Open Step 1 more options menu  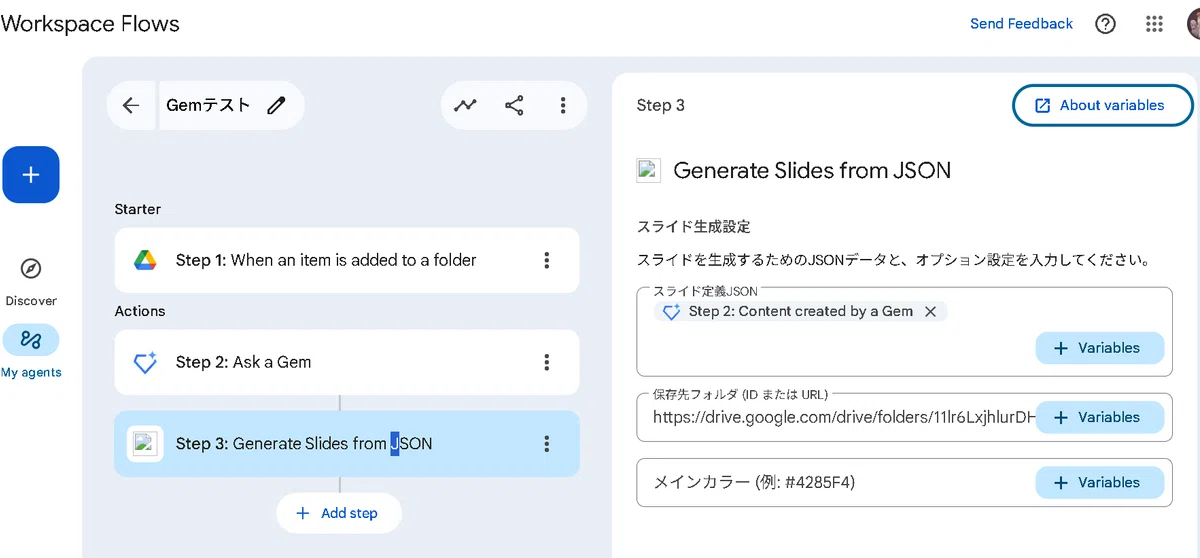546,260
